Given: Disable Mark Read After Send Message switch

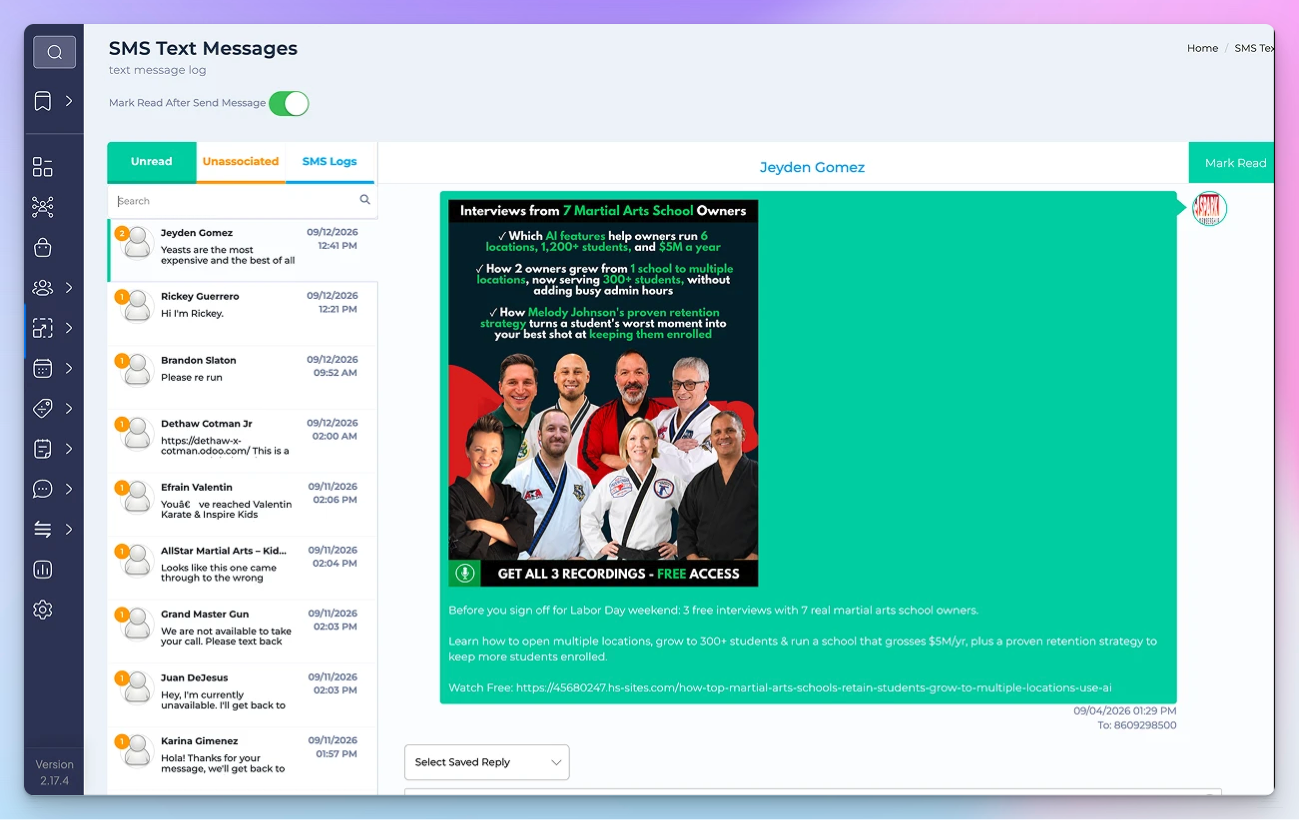Looking at the screenshot, I should (x=289, y=103).
